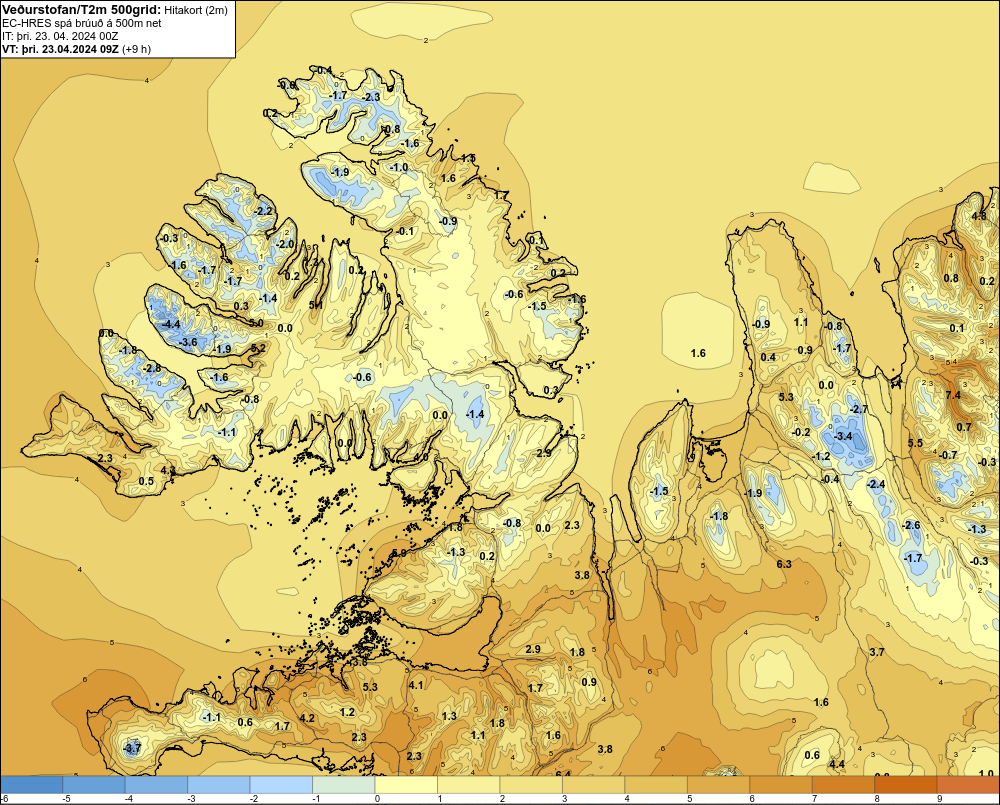Click the 0.5 temperature value

tap(146, 482)
